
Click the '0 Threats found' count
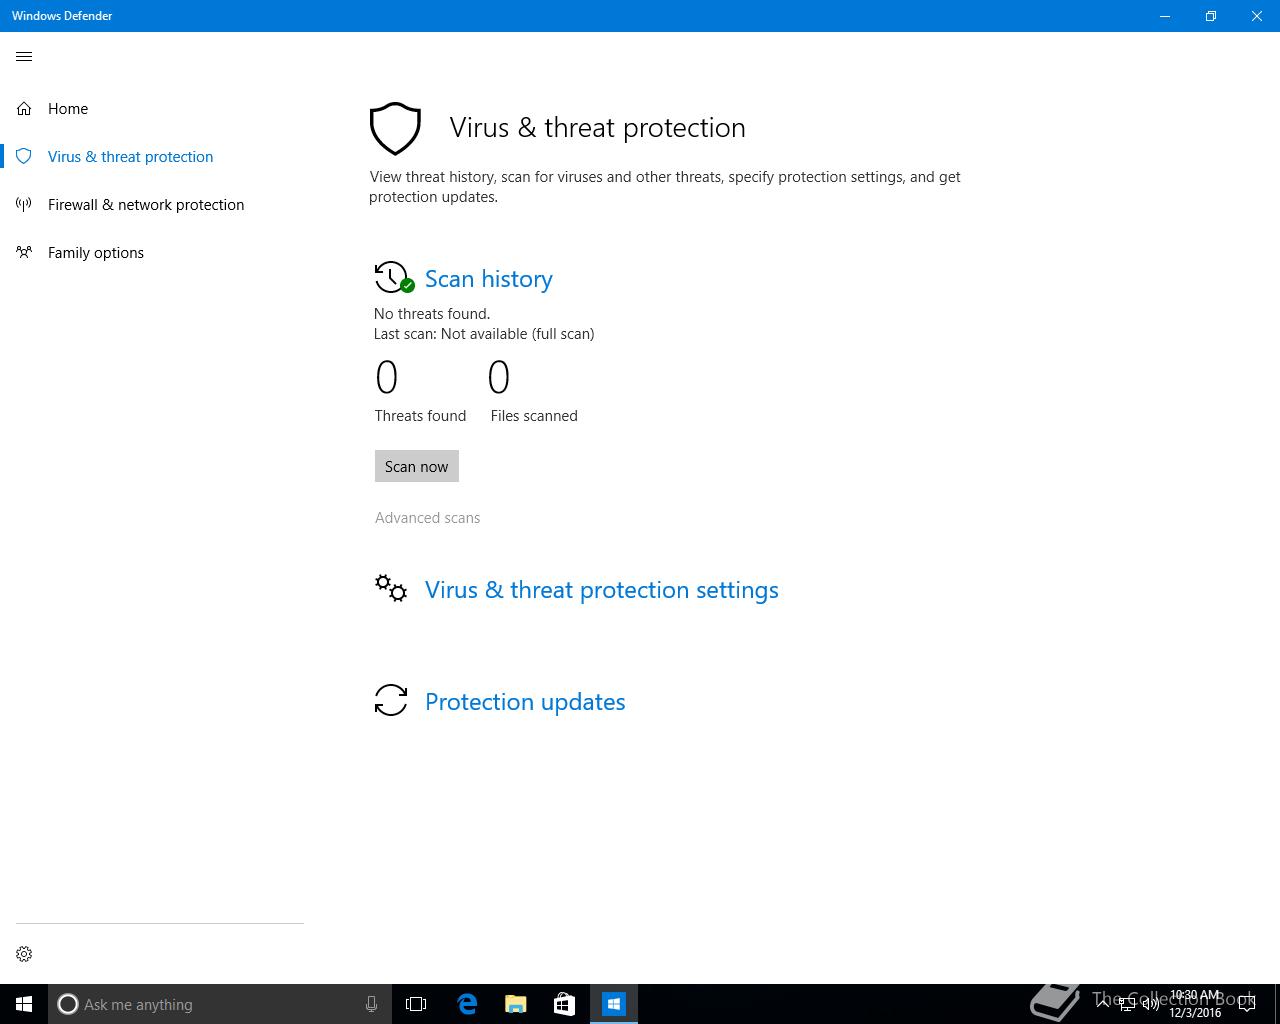pos(387,378)
